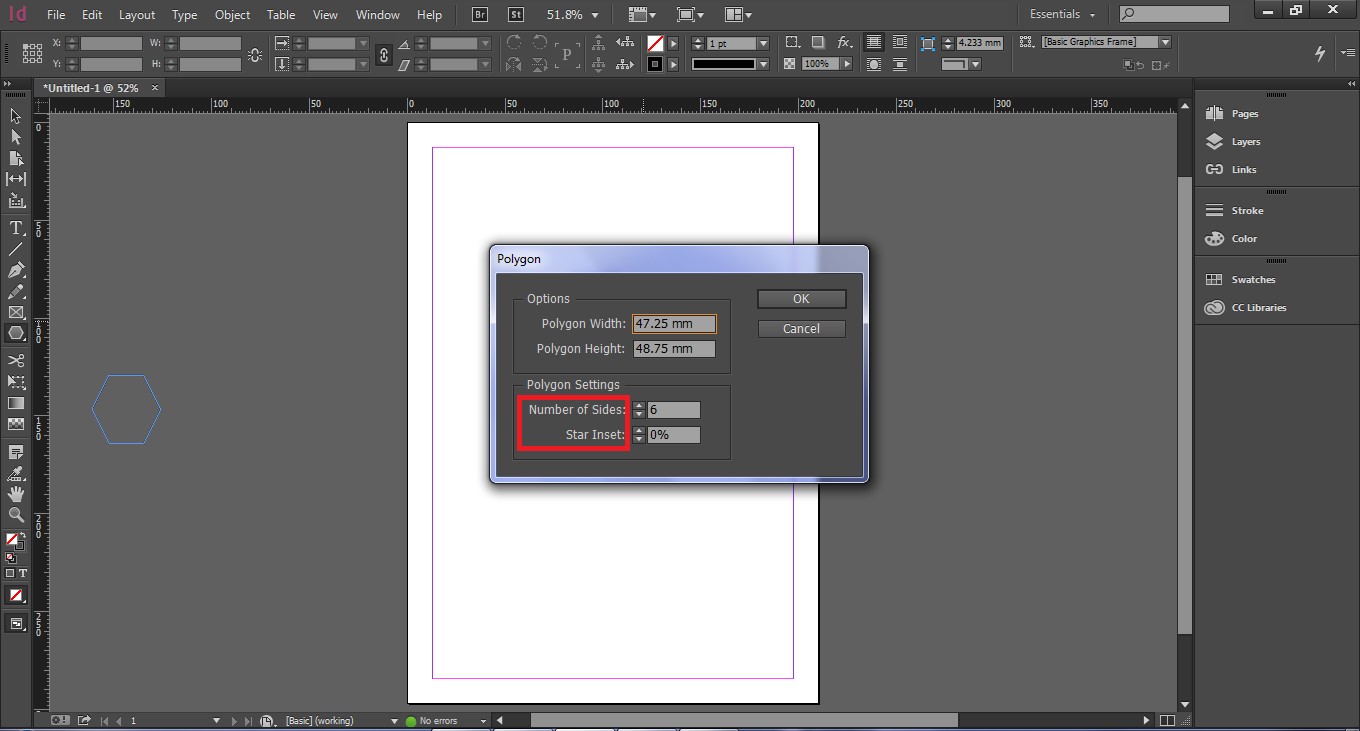Go to previous page arrow

[119, 720]
